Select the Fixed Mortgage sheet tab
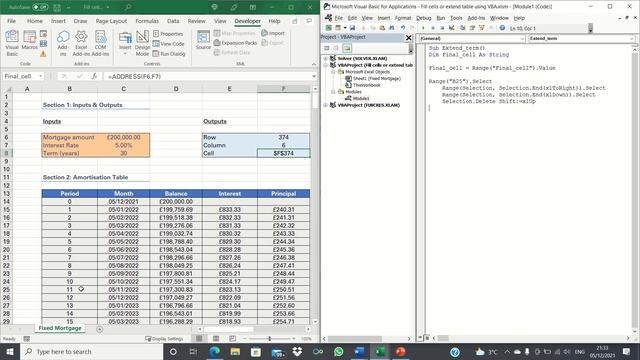This screenshot has width=640, height=360. [x=60, y=328]
